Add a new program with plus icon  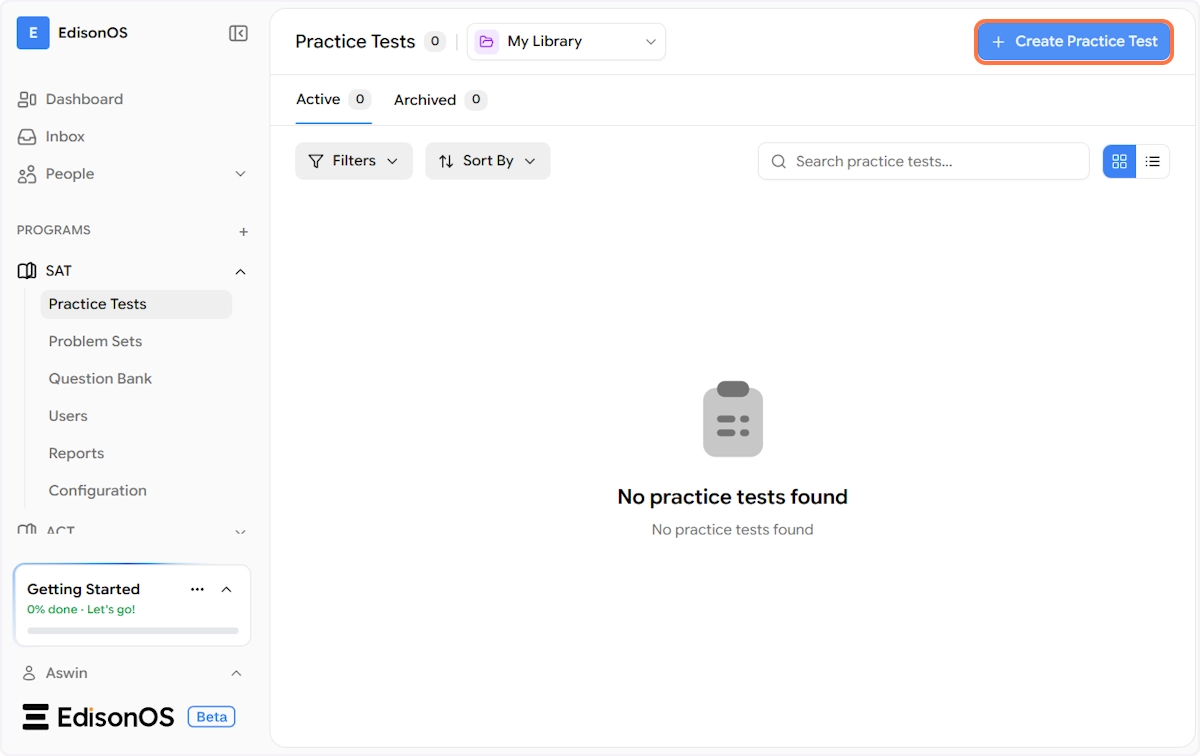point(243,232)
